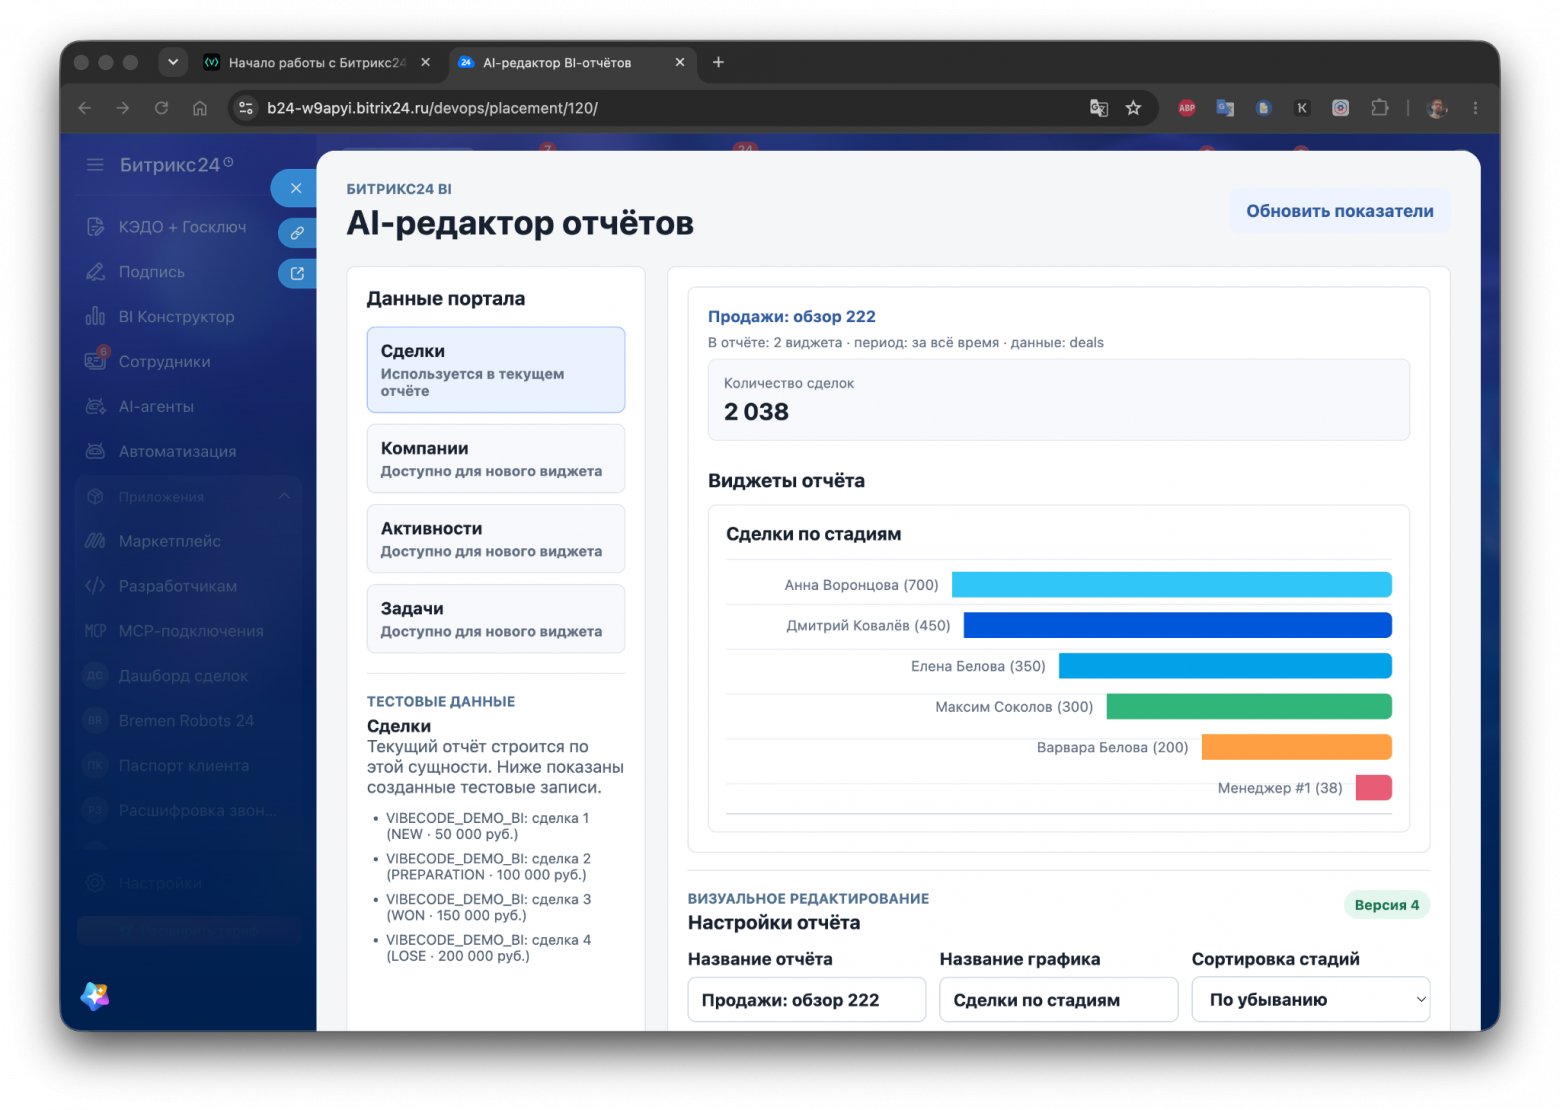The height and width of the screenshot is (1110, 1560).
Task: Click the Продажи: обзор 222 report title
Action: click(792, 317)
